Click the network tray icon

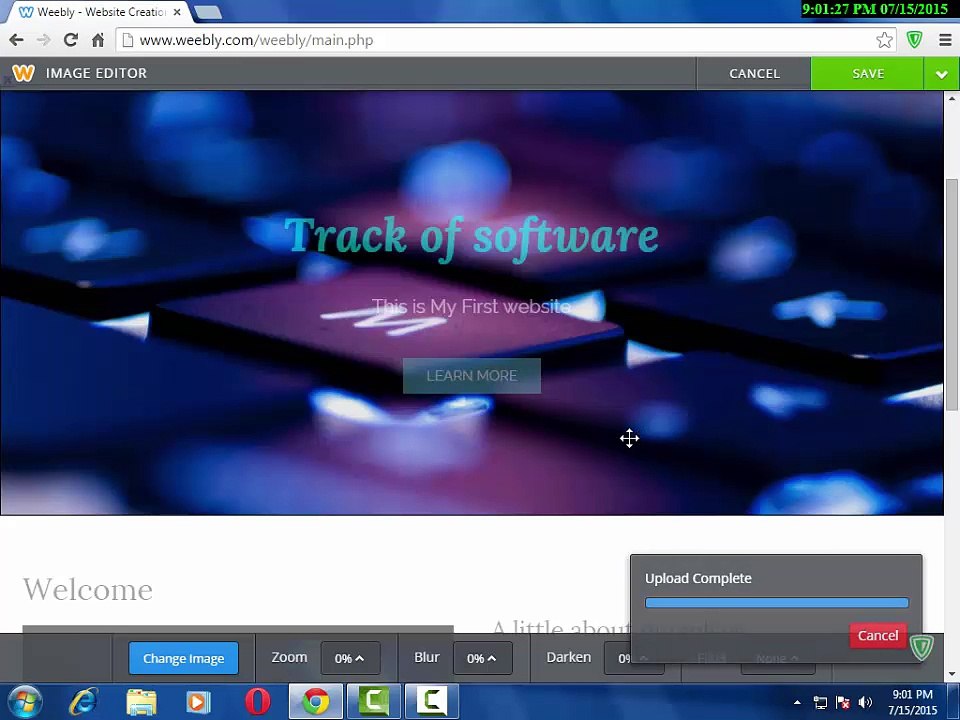(820, 702)
